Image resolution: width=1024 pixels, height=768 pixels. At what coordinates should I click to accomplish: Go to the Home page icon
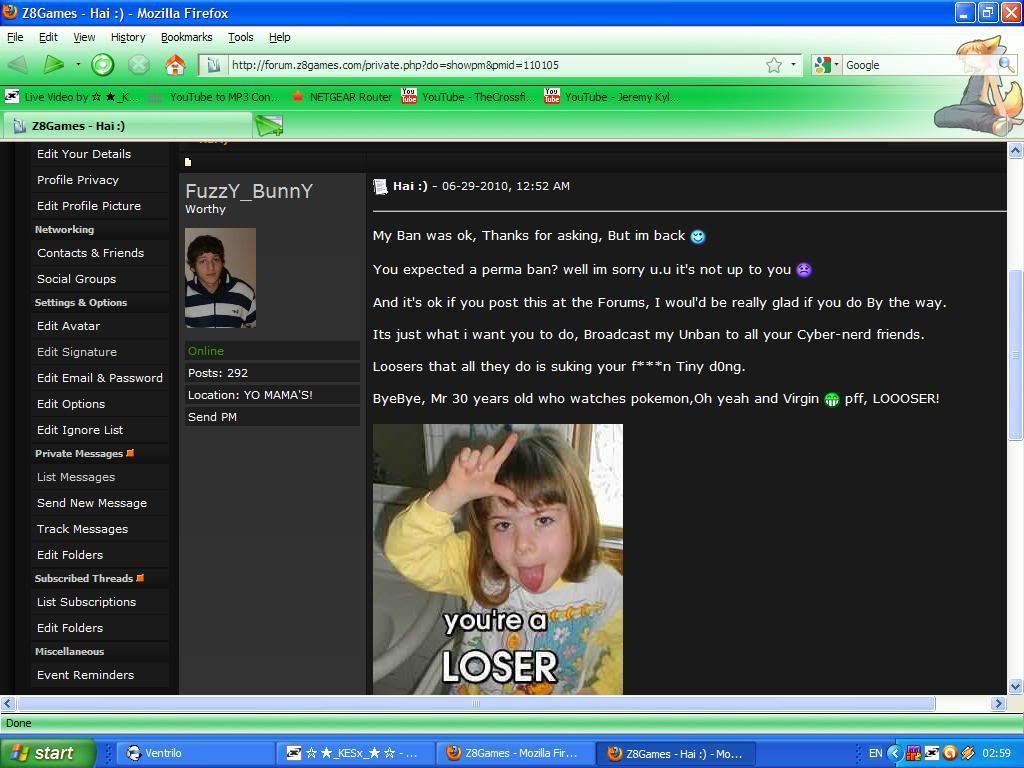pyautogui.click(x=175, y=65)
